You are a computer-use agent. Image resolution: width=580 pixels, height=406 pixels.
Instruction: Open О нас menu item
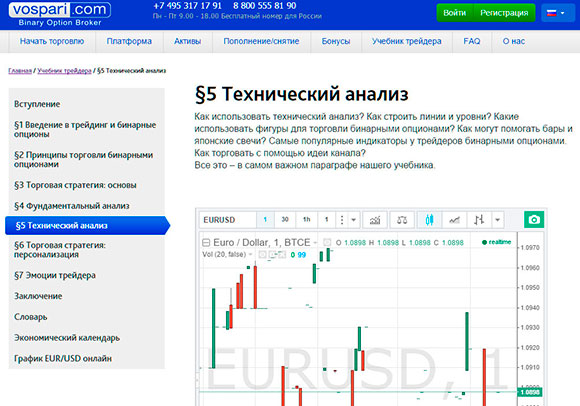[x=513, y=41]
